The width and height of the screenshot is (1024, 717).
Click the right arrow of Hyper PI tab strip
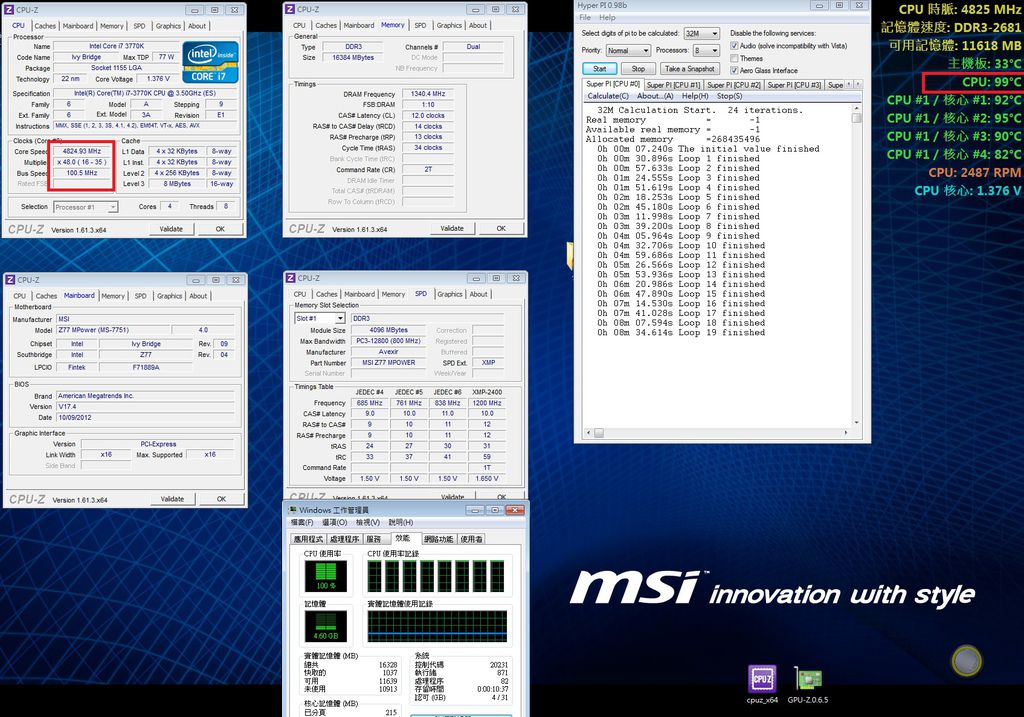pyautogui.click(x=857, y=84)
